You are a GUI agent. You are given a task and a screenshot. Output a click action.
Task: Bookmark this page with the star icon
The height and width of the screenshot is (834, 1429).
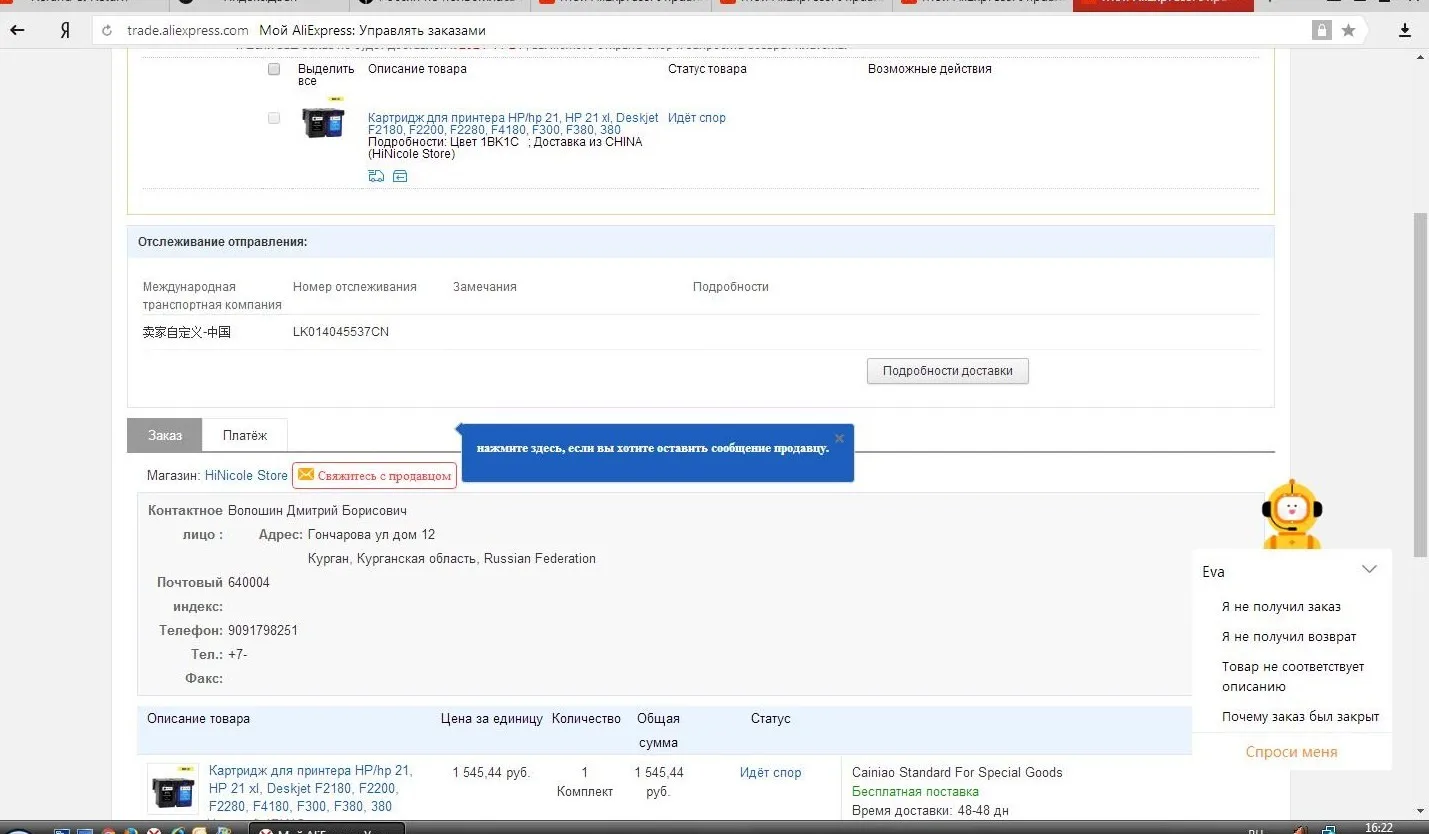click(x=1348, y=30)
